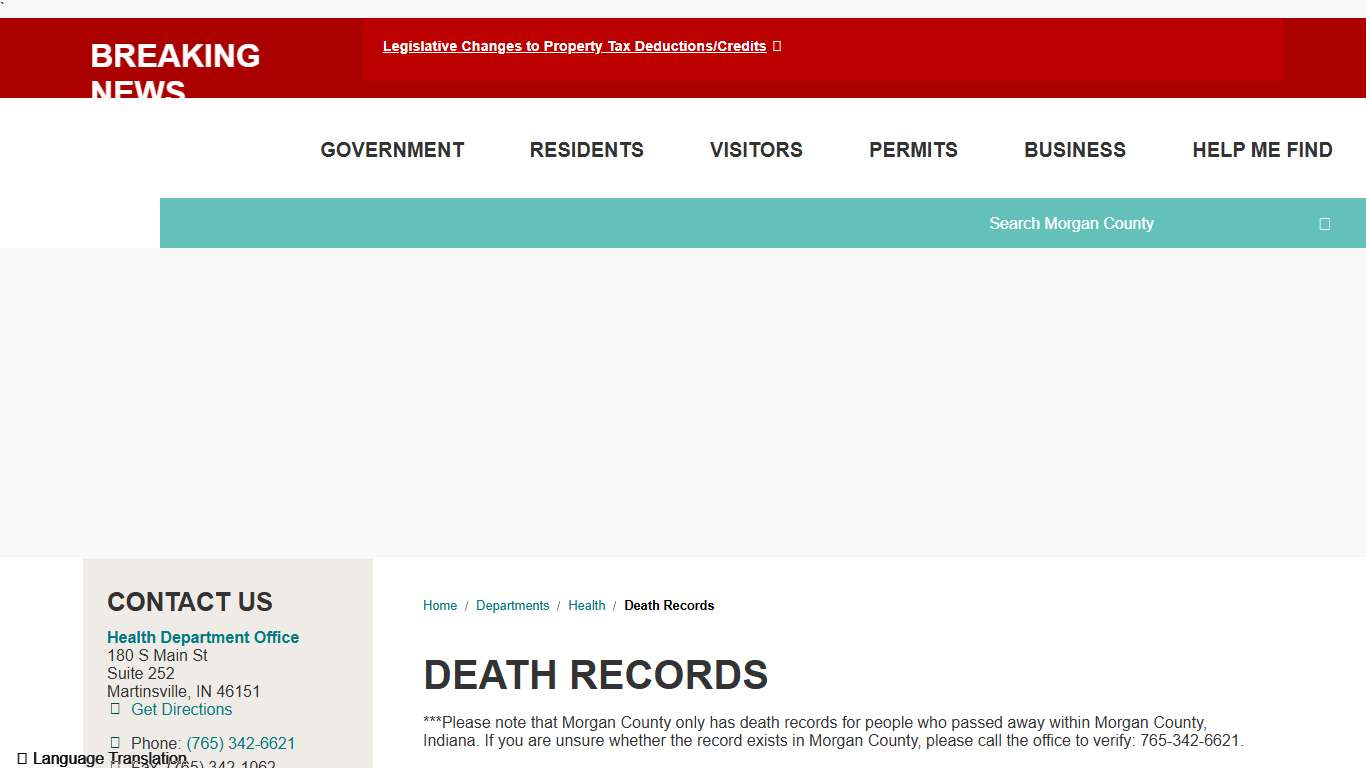This screenshot has width=1366, height=768.
Task: Select PERMITS in the navigation bar
Action: coord(913,149)
